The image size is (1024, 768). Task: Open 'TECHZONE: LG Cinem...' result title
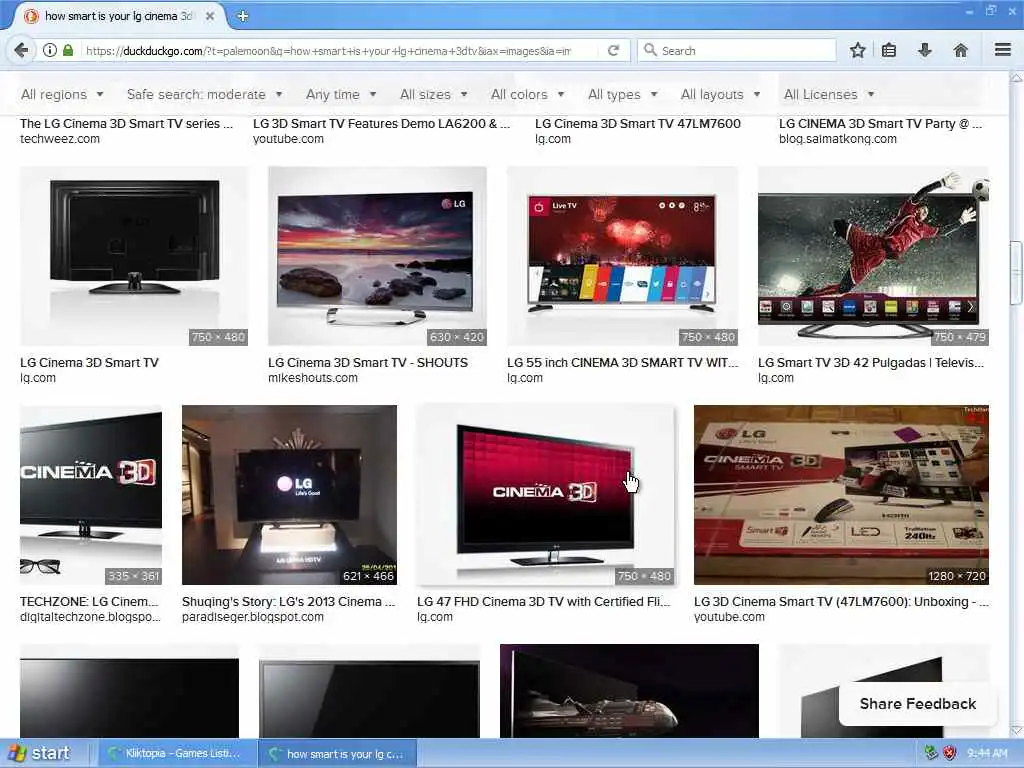coord(89,601)
